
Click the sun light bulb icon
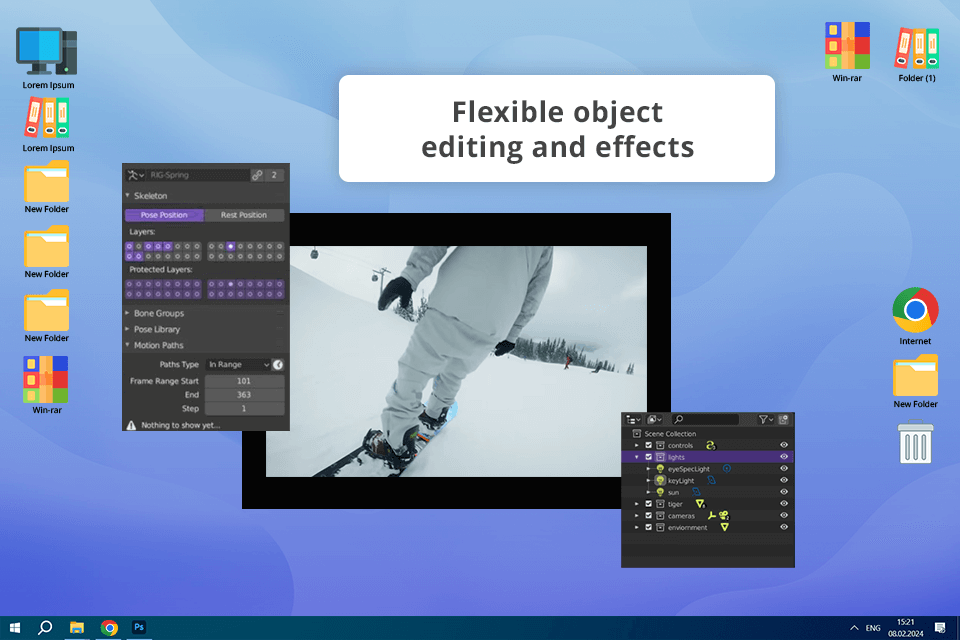[660, 492]
